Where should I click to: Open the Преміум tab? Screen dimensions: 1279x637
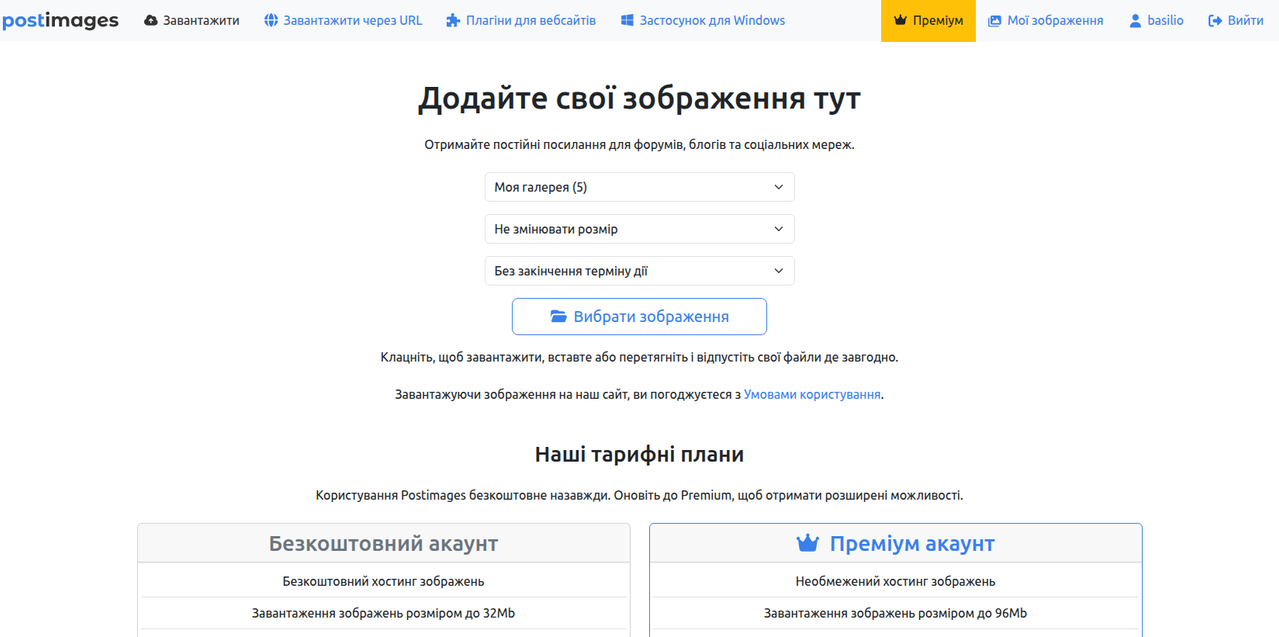[x=928, y=20]
